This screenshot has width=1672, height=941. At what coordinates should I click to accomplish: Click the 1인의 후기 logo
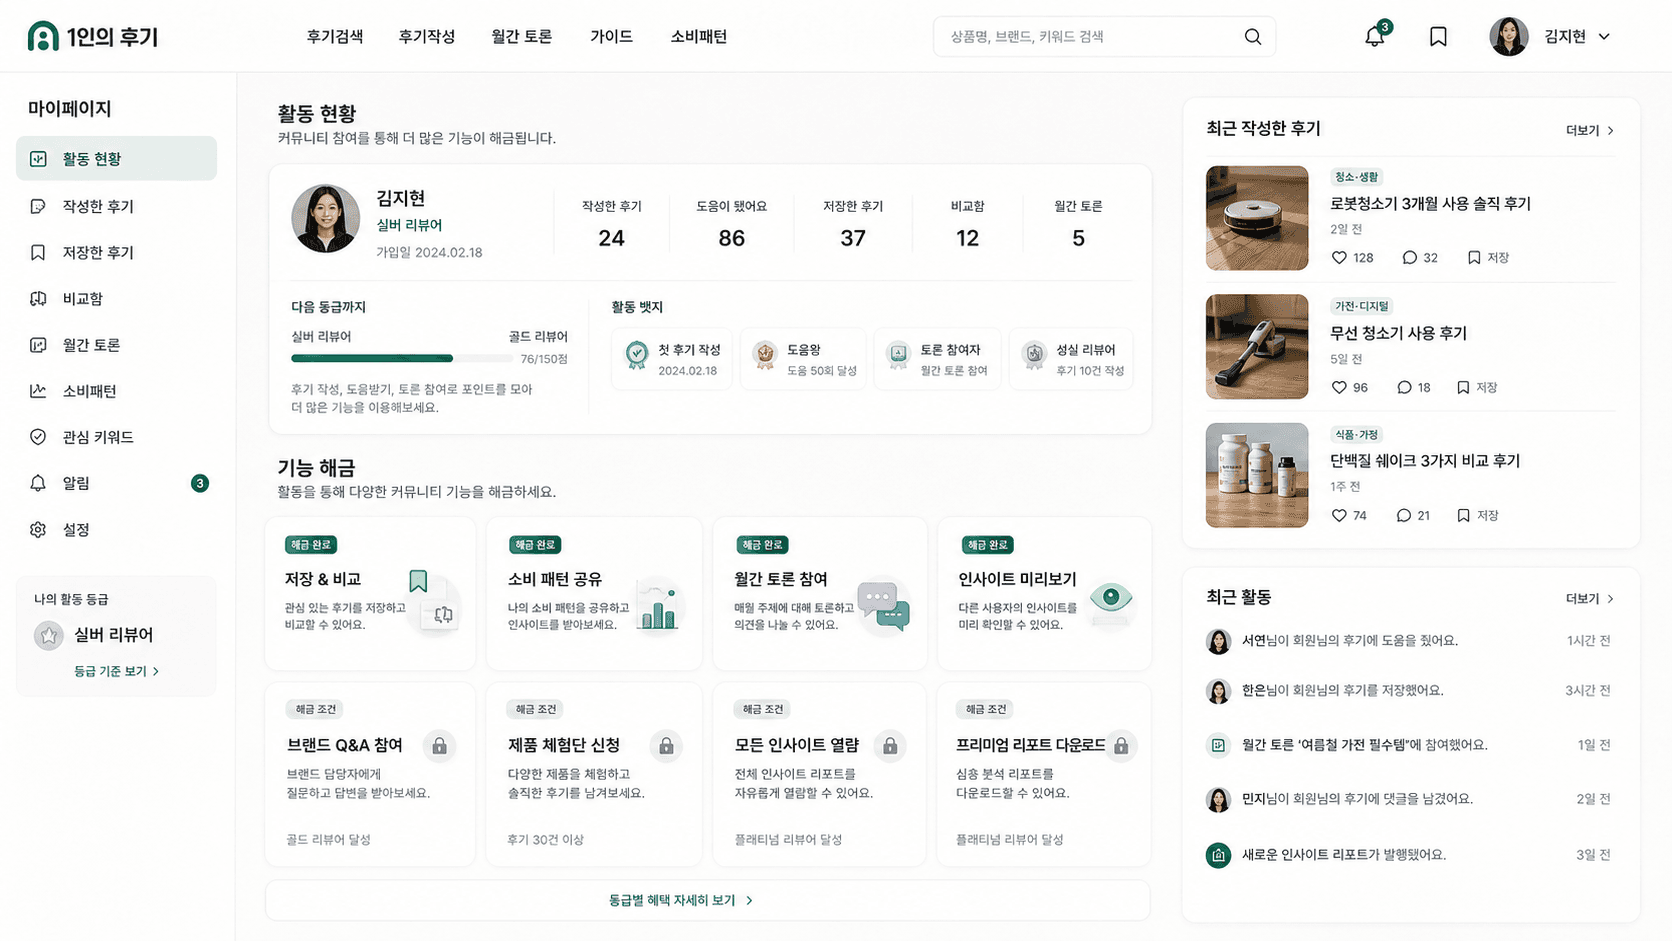click(x=93, y=37)
